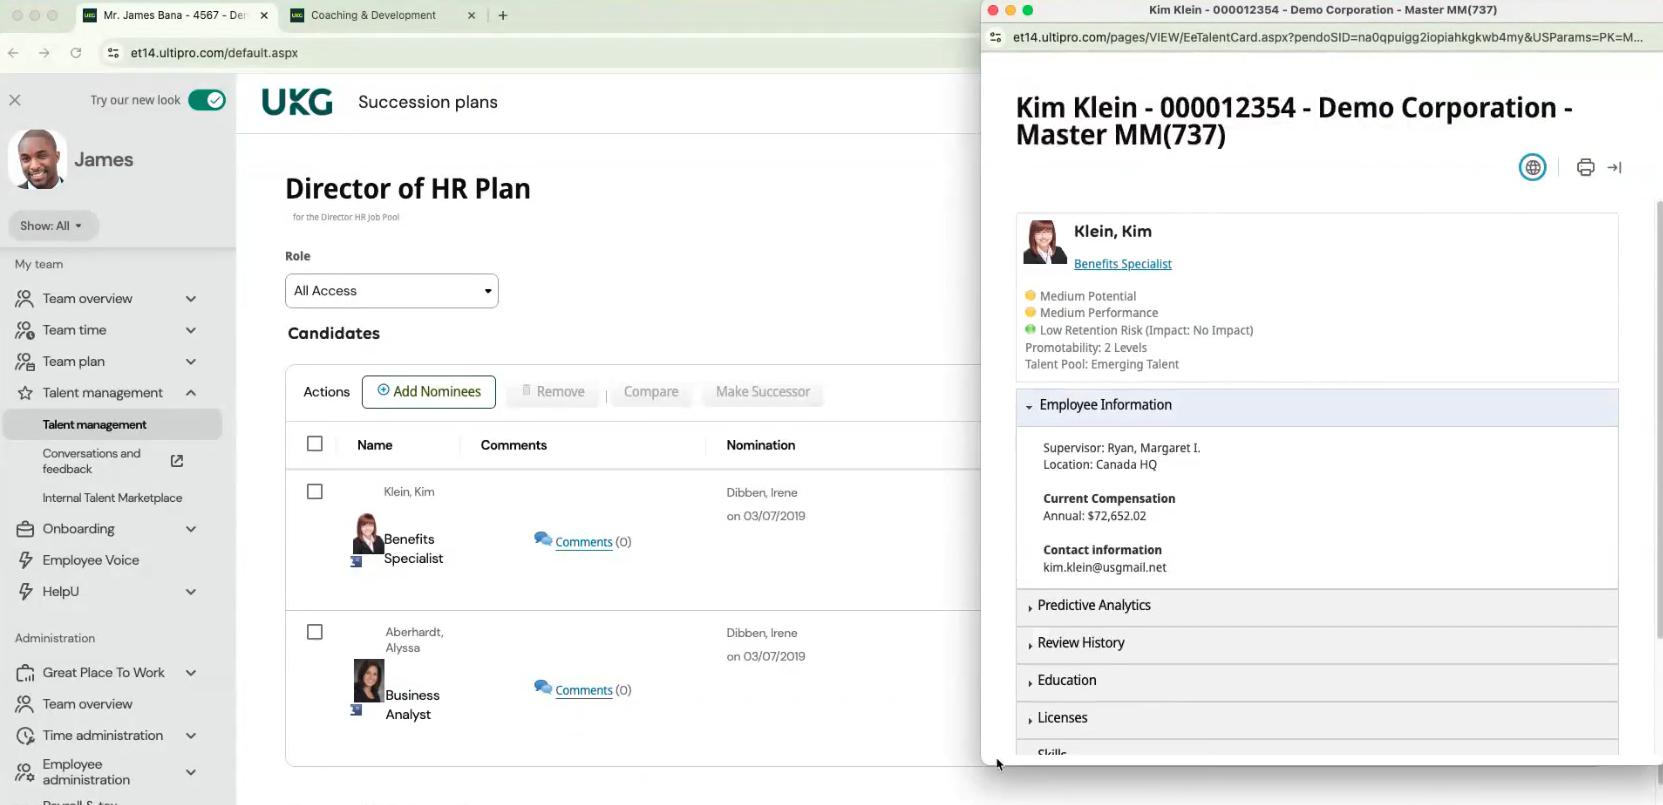Image resolution: width=1663 pixels, height=805 pixels.
Task: Click the Add Nominees button
Action: pos(428,392)
